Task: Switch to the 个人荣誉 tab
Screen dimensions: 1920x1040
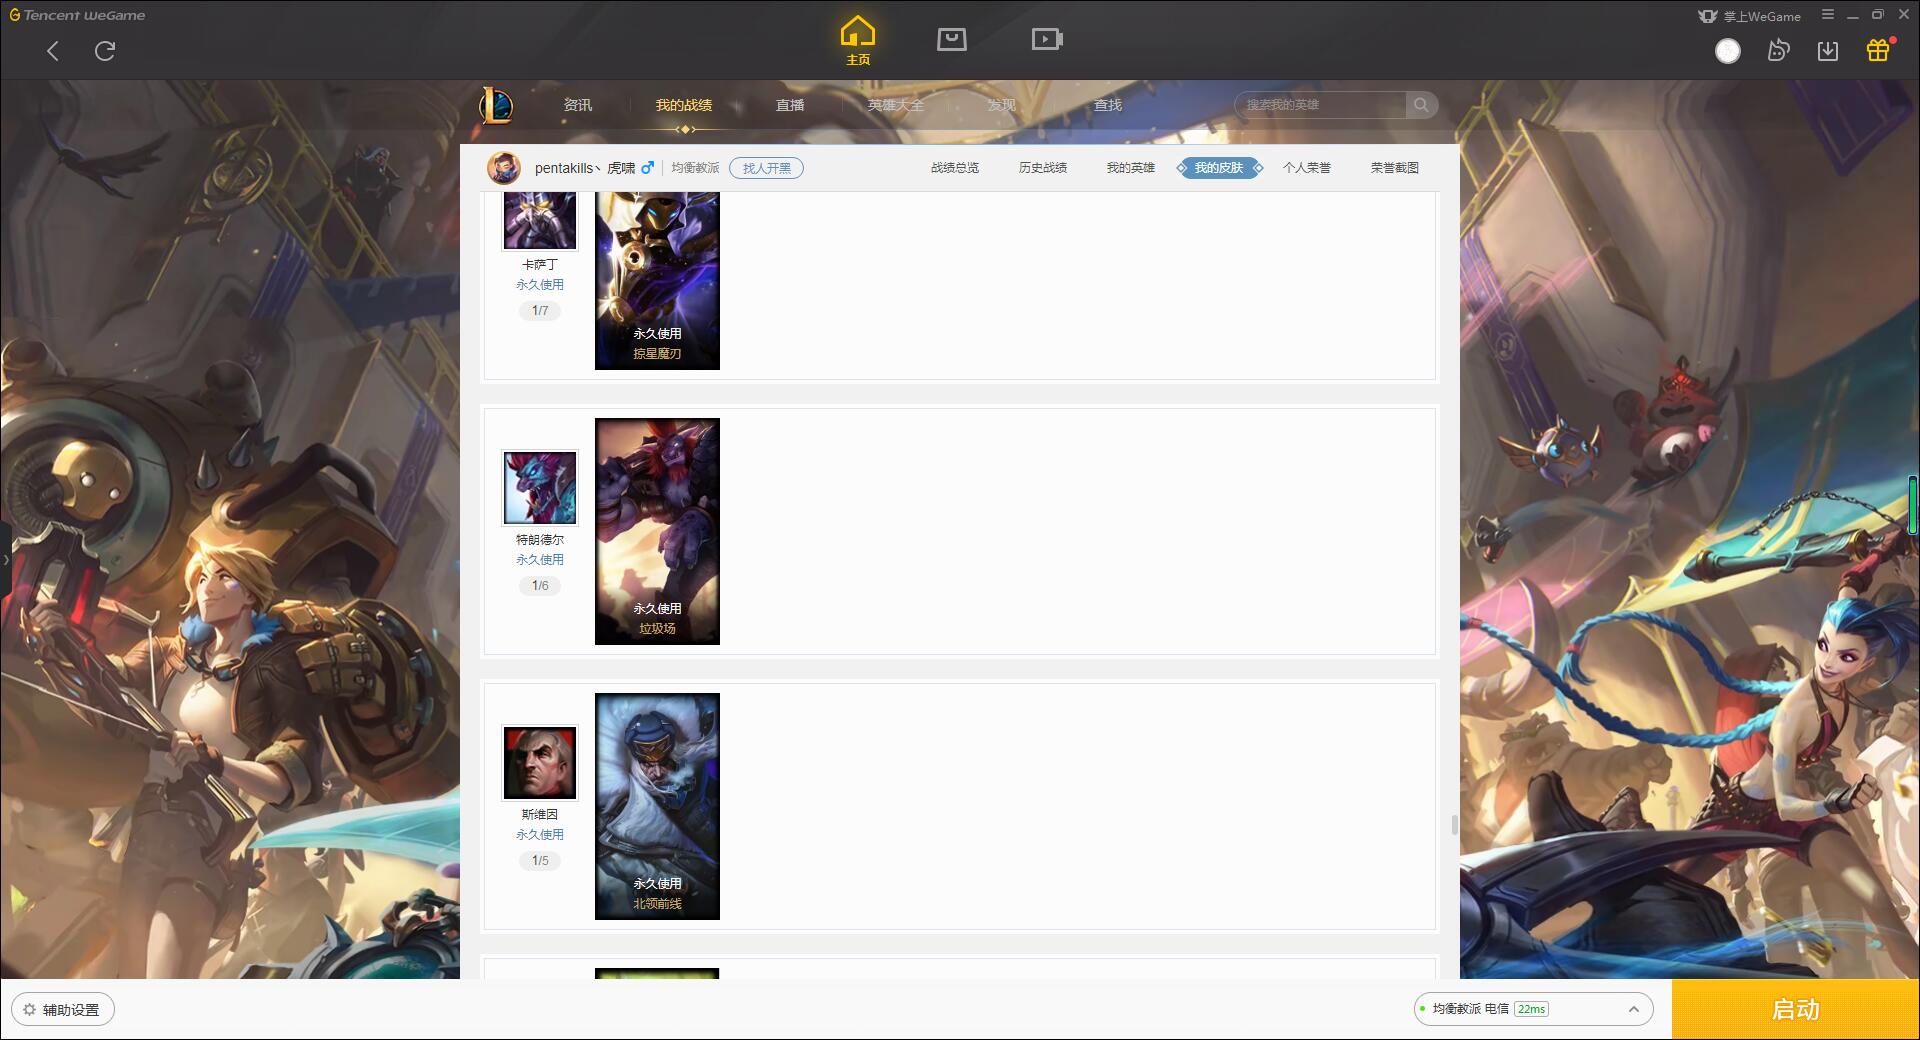Action: pyautogui.click(x=1307, y=168)
